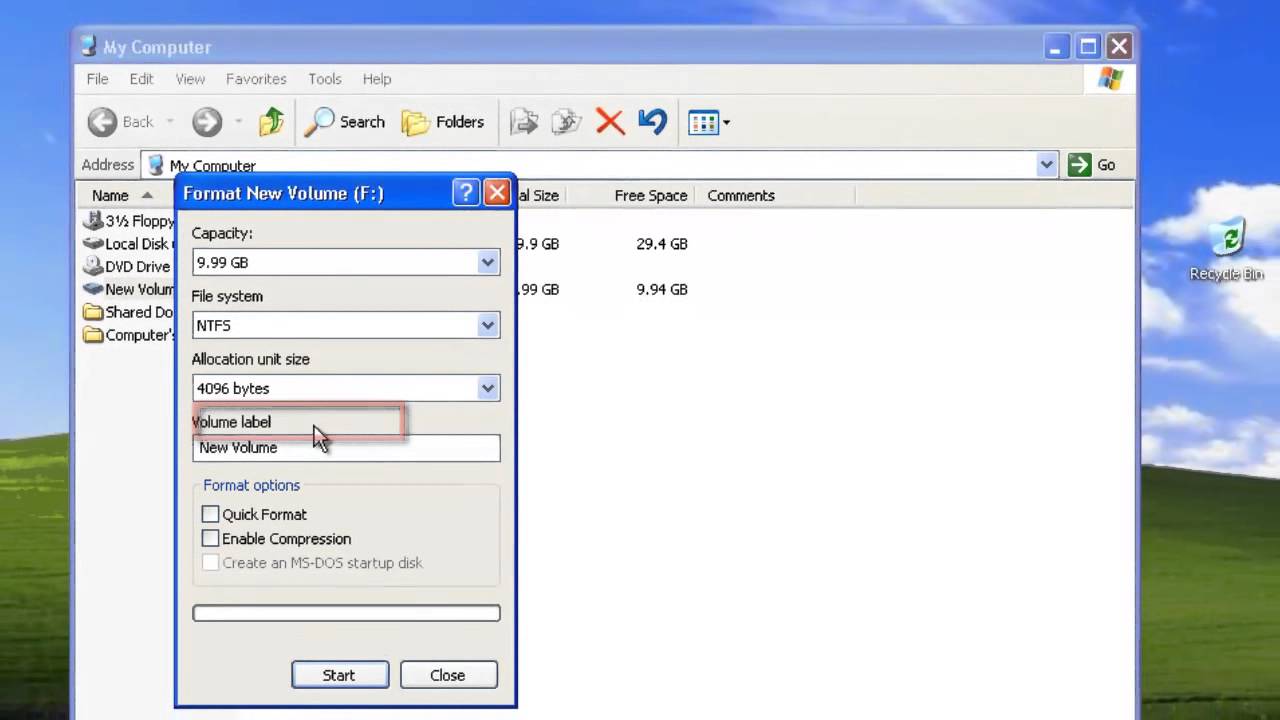This screenshot has height=720, width=1280.
Task: Click the Forward arrow toolbar icon
Action: (207, 122)
